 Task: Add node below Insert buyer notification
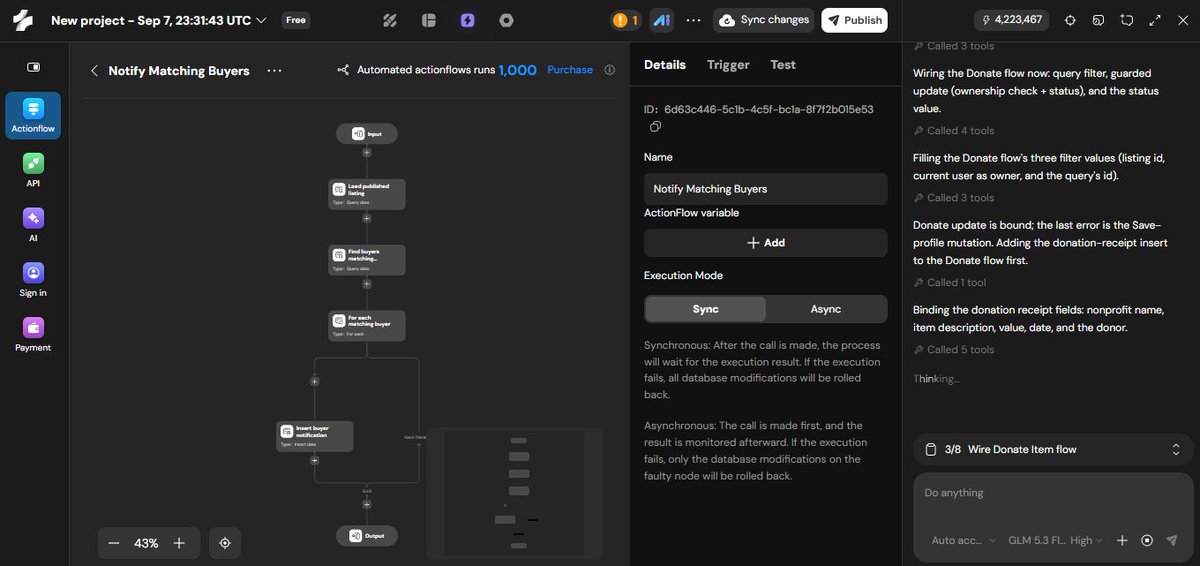[314, 460]
